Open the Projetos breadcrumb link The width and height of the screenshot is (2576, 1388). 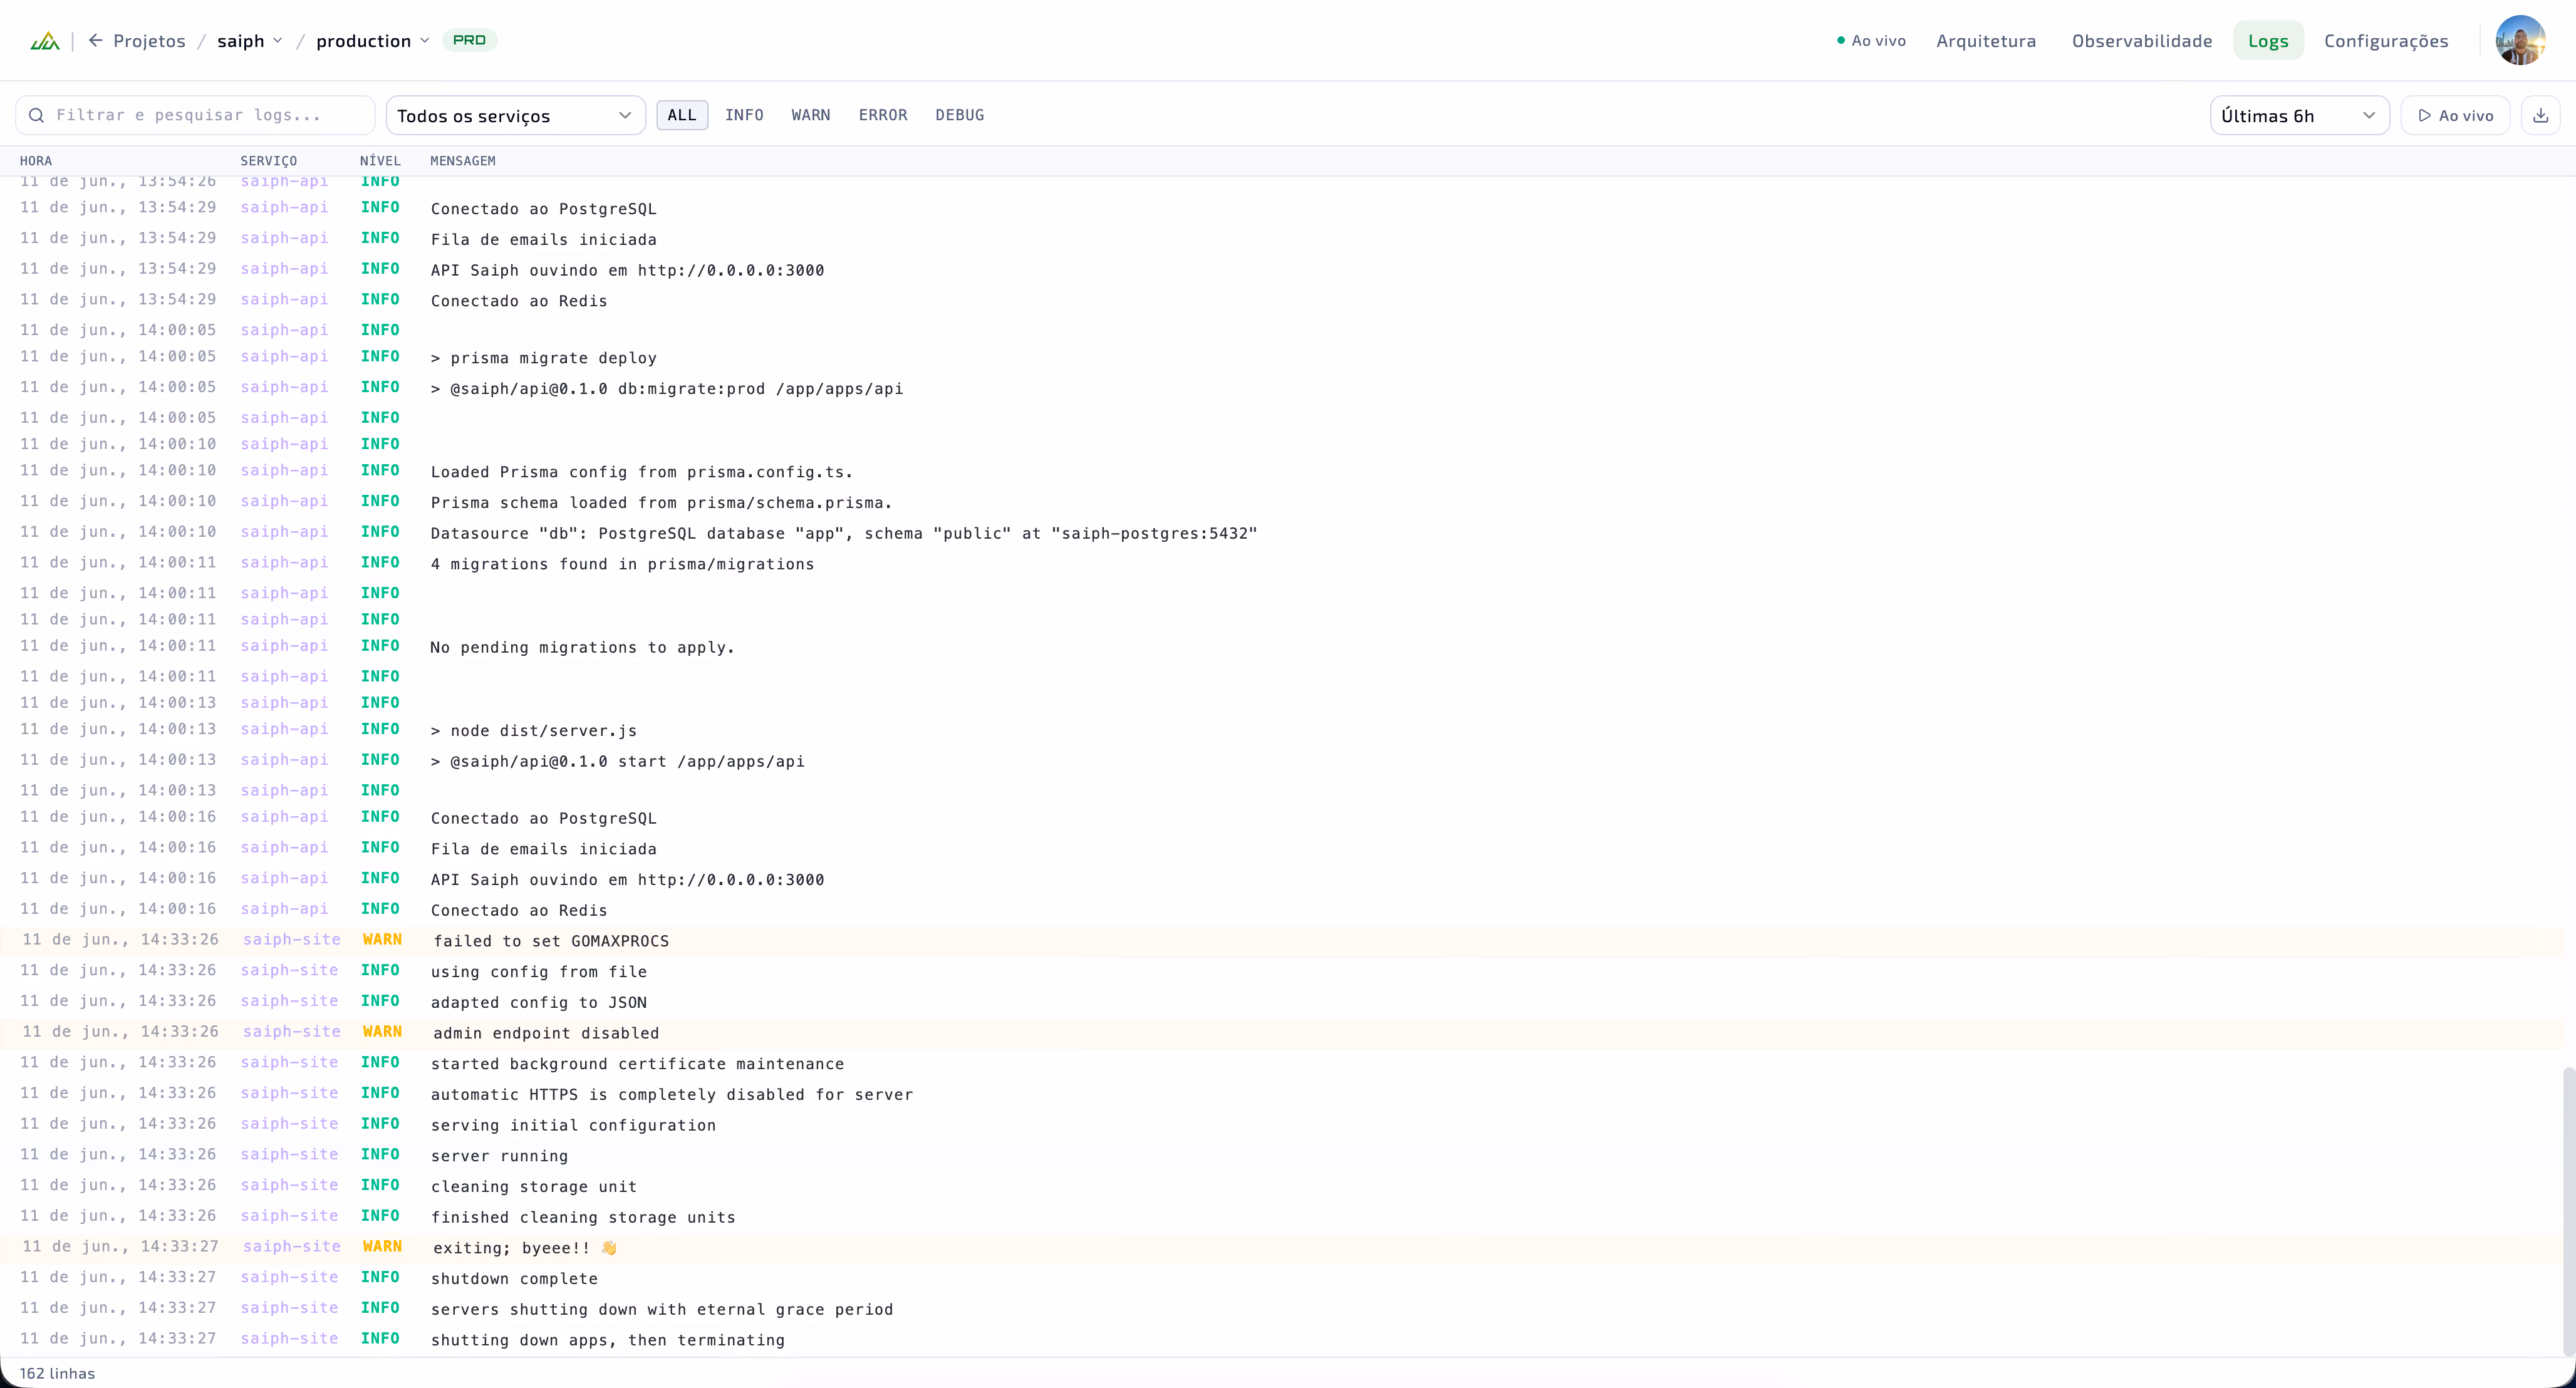click(x=149, y=41)
